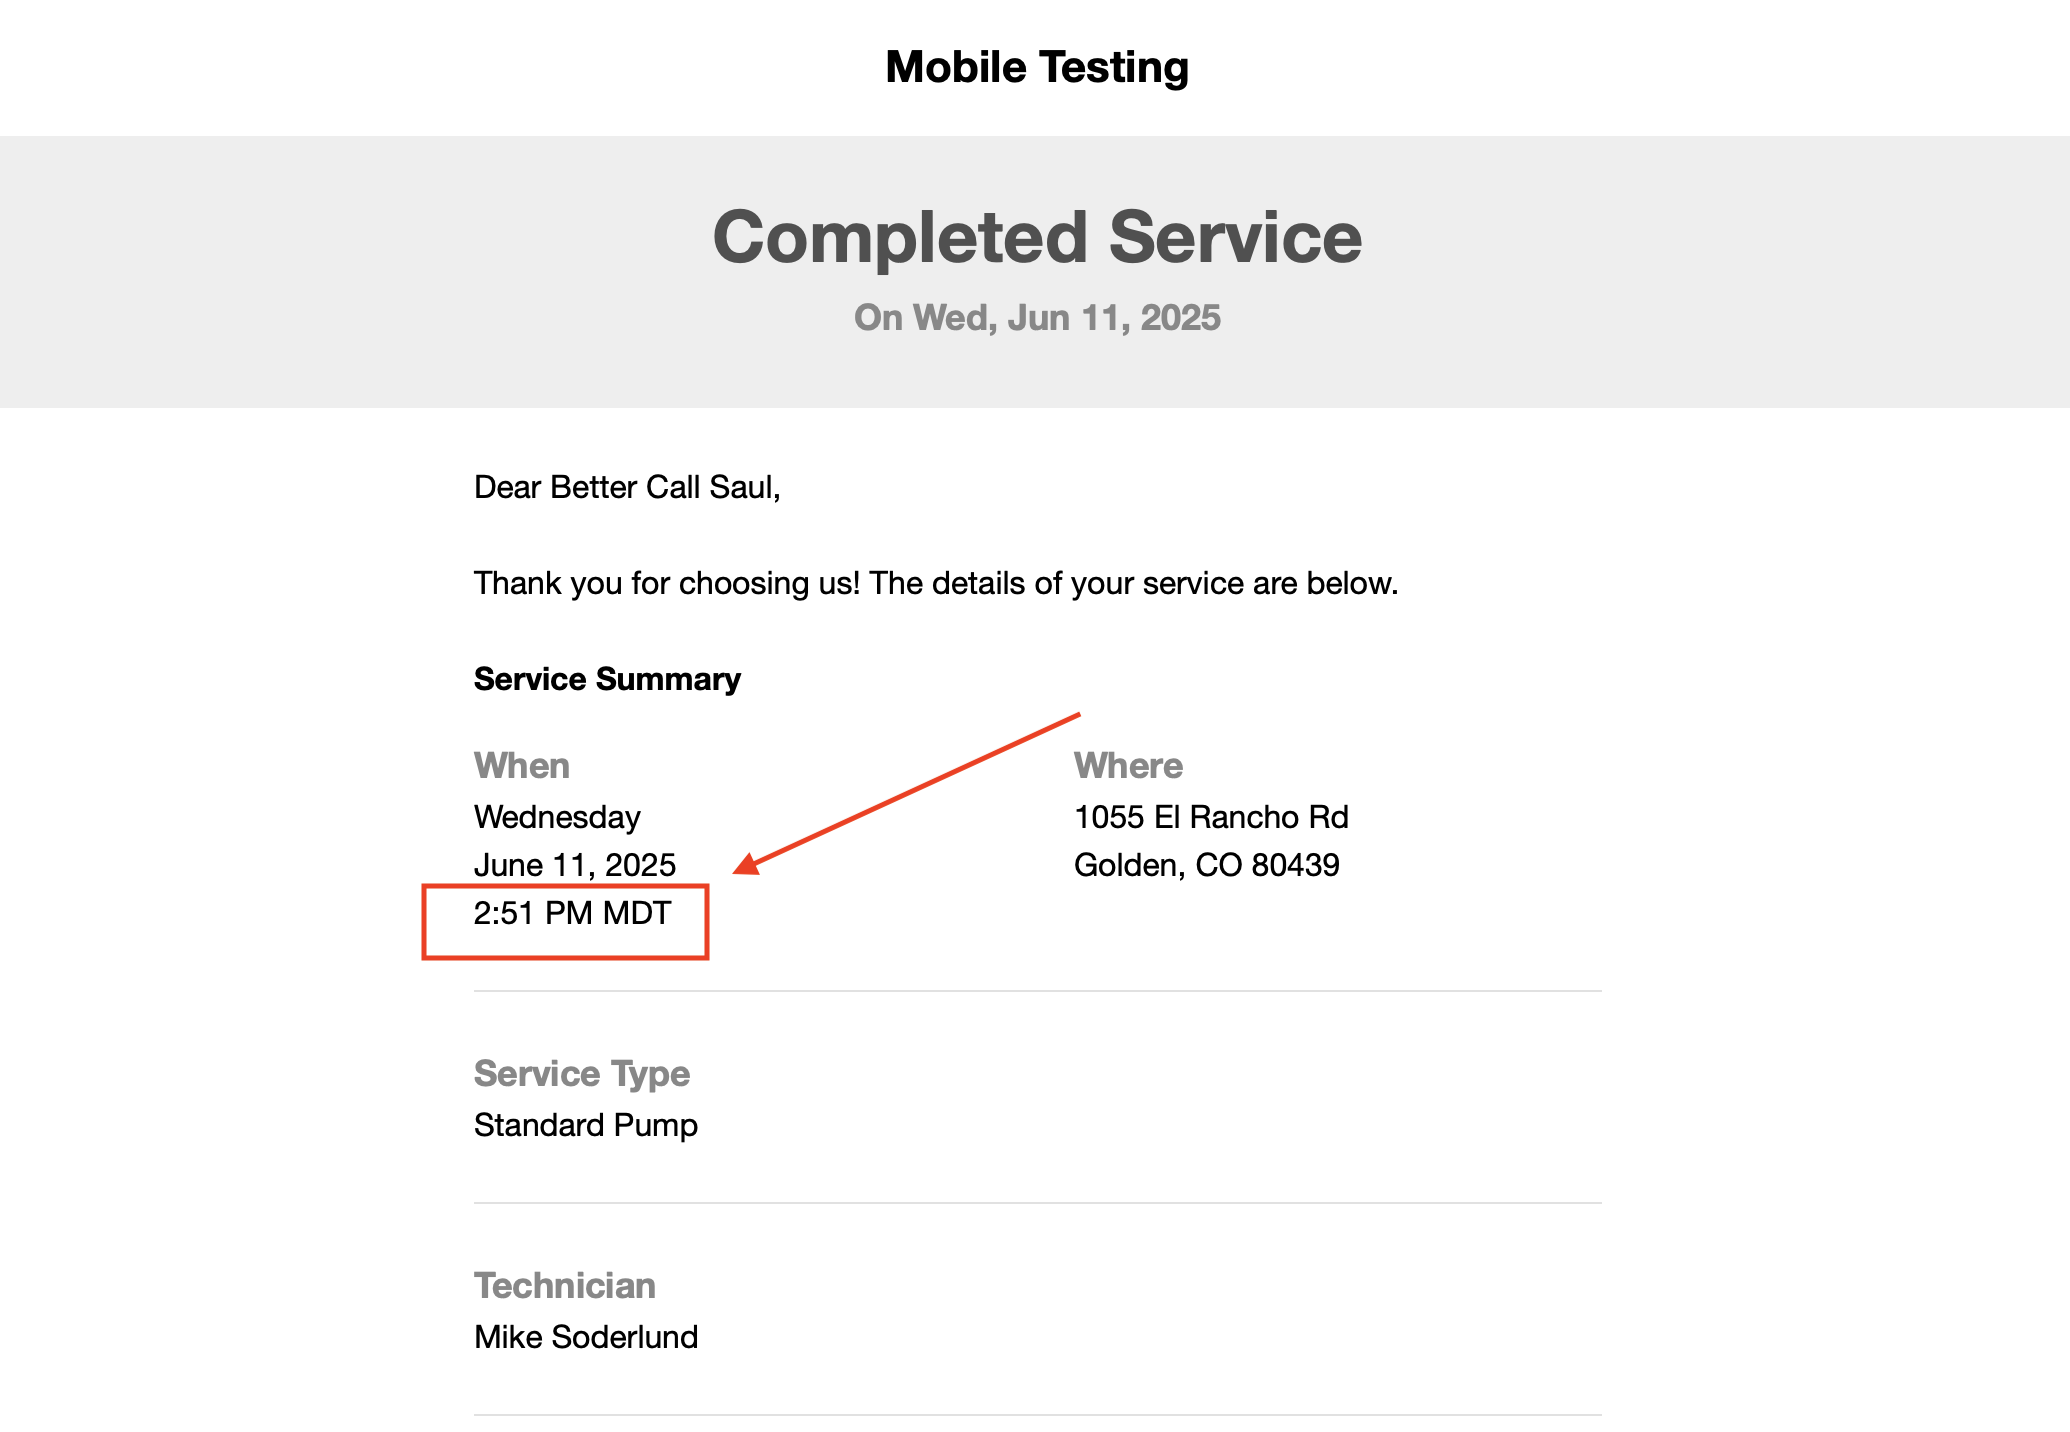The image size is (2070, 1432).
Task: Click the Technician label
Action: [565, 1286]
